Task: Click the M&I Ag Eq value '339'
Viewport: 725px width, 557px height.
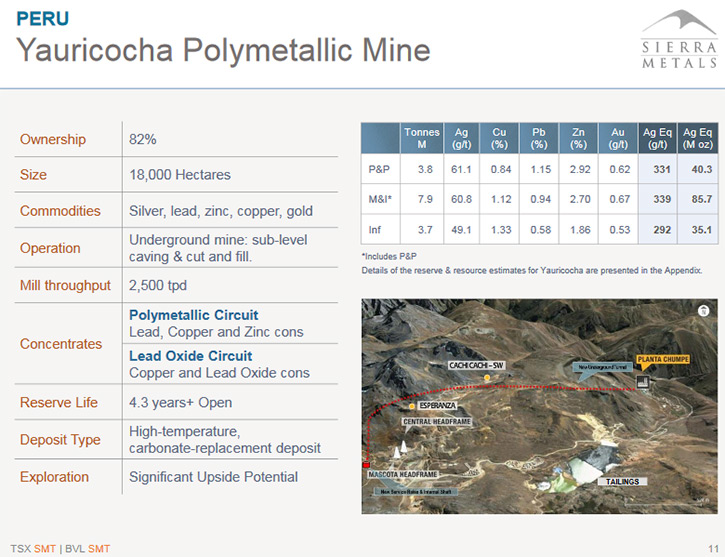Action: click(x=662, y=199)
